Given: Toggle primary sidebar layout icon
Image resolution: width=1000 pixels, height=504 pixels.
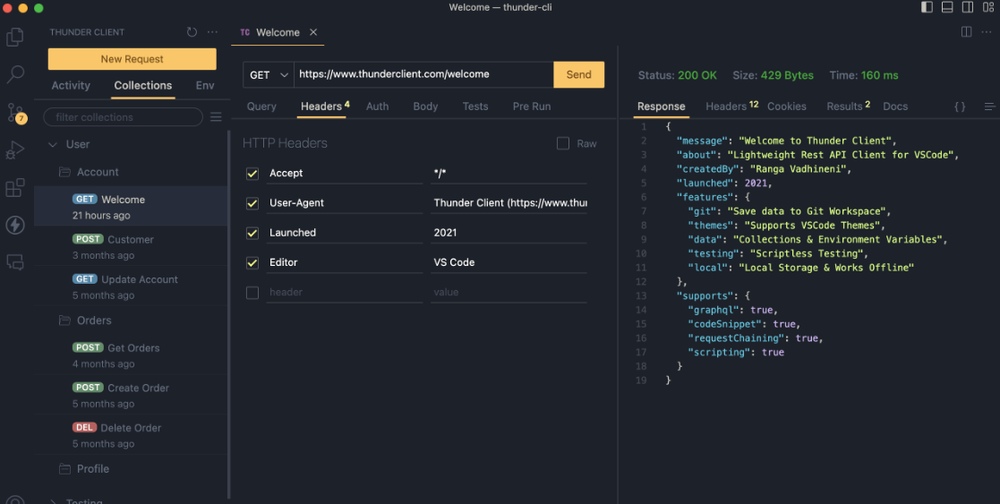Looking at the screenshot, I should click(927, 7).
